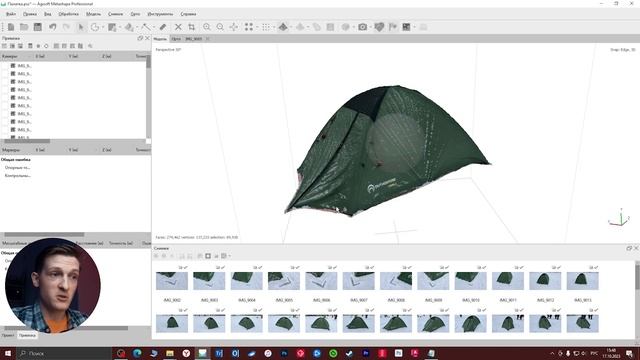Open reference settings icon in Привязка toolbar
Screen dimensions: 640x360
tap(90, 46)
